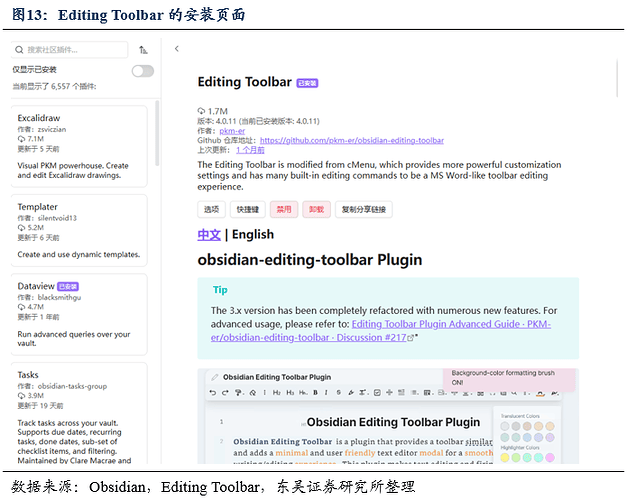Click the 1 个月前 last-updated link
The width and height of the screenshot is (627, 499).
pyautogui.click(x=250, y=150)
